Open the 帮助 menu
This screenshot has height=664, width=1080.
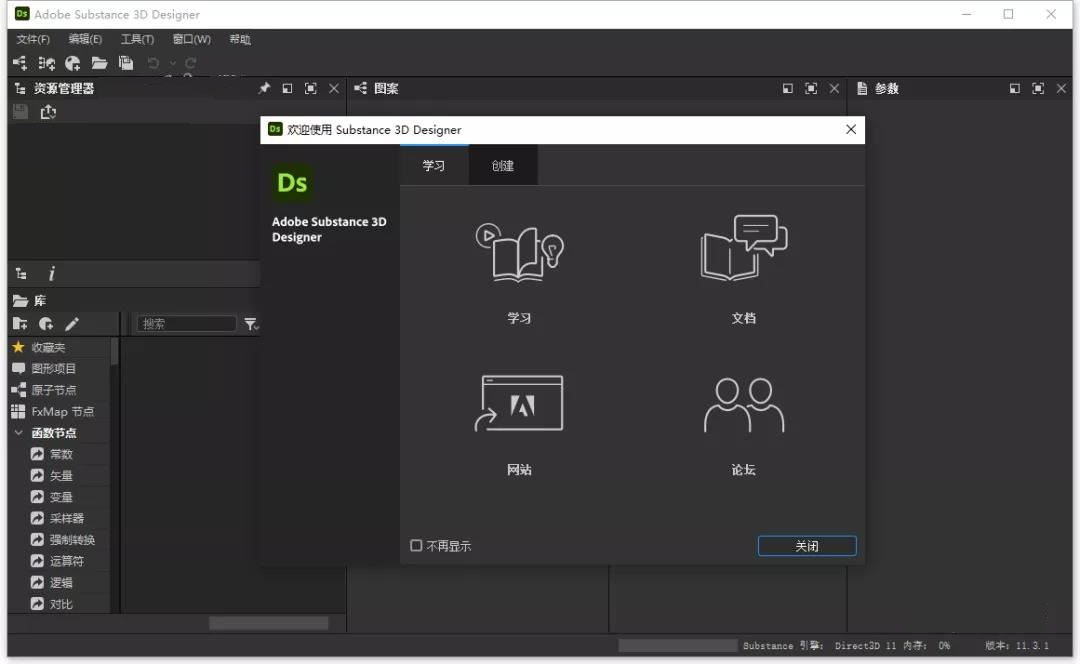(x=240, y=39)
